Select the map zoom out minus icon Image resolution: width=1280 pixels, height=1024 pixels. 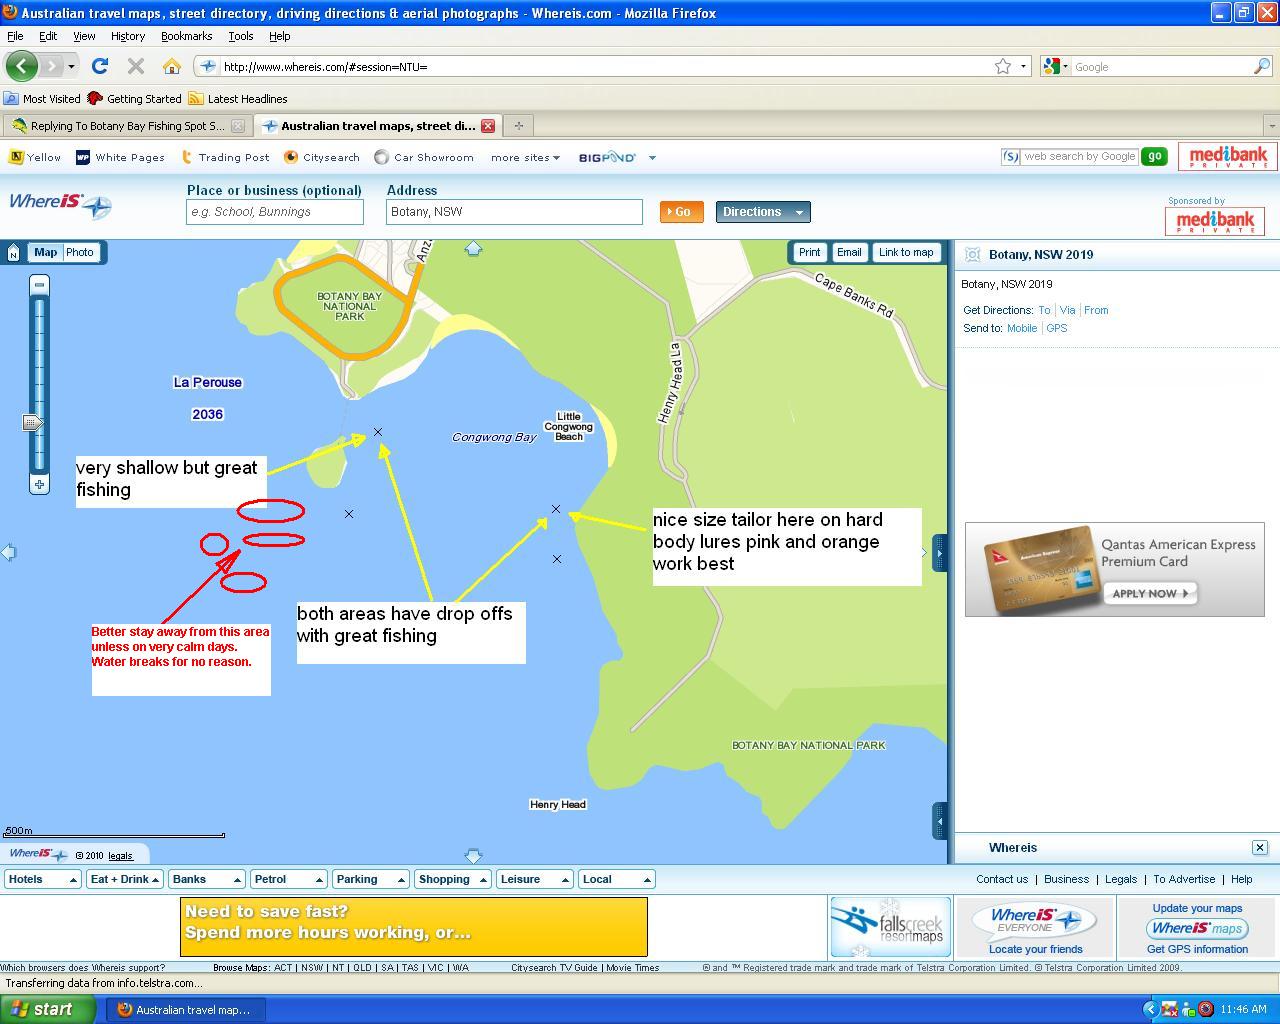tap(40, 284)
